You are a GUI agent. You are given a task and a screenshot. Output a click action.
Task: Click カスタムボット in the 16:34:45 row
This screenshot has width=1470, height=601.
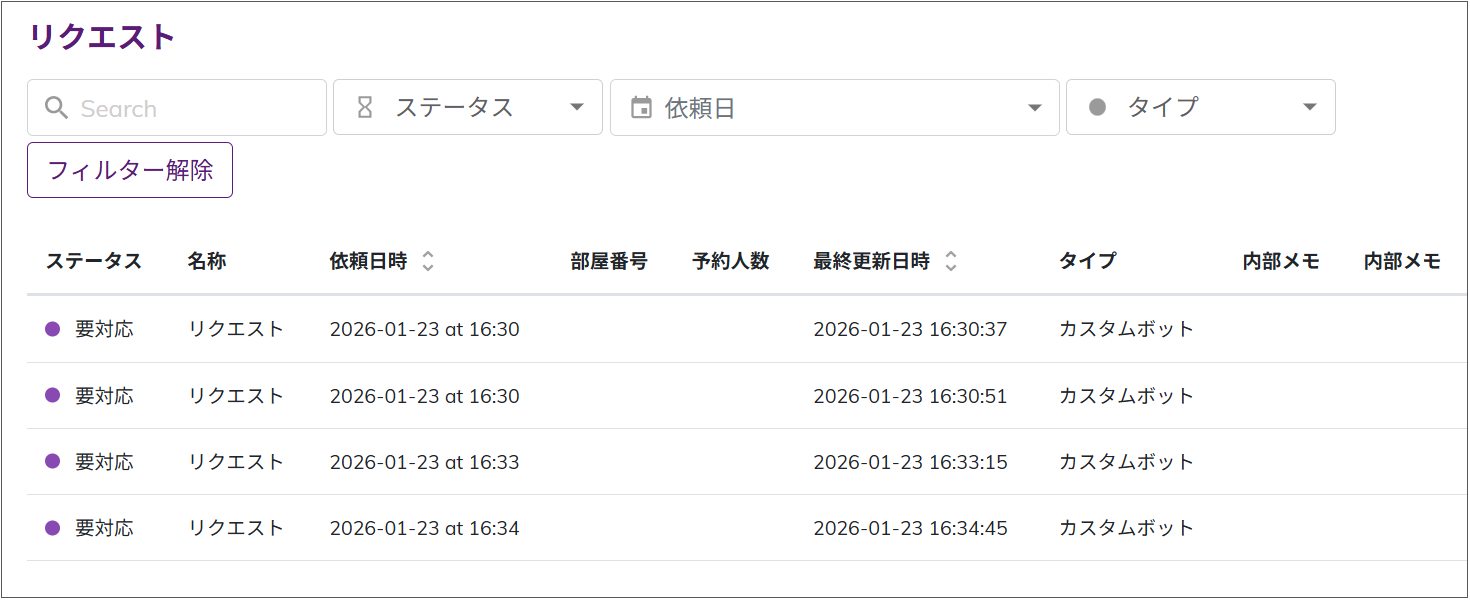pos(1126,527)
